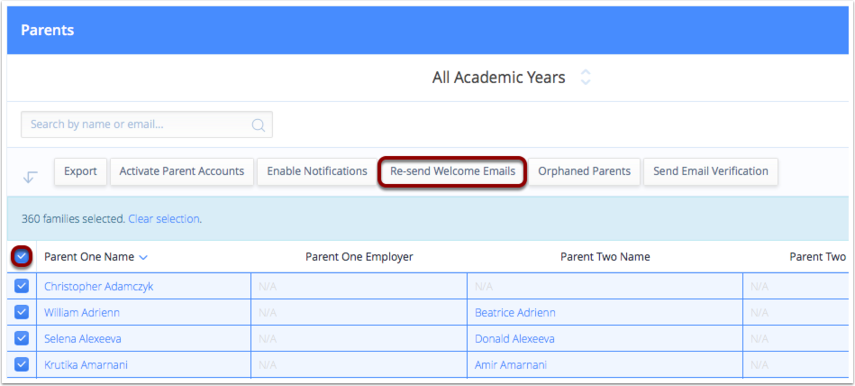Click the Parent One Employer column header
Viewport: 855px width, 386px height.
click(x=359, y=257)
